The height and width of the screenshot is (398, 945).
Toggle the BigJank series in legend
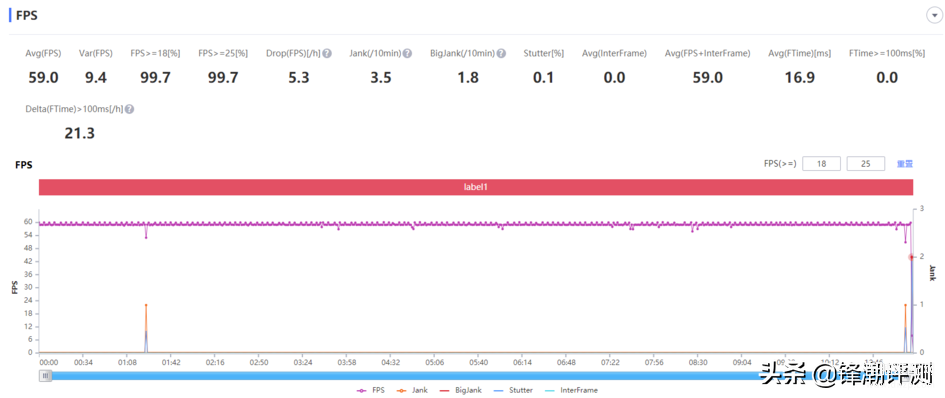pyautogui.click(x=461, y=391)
